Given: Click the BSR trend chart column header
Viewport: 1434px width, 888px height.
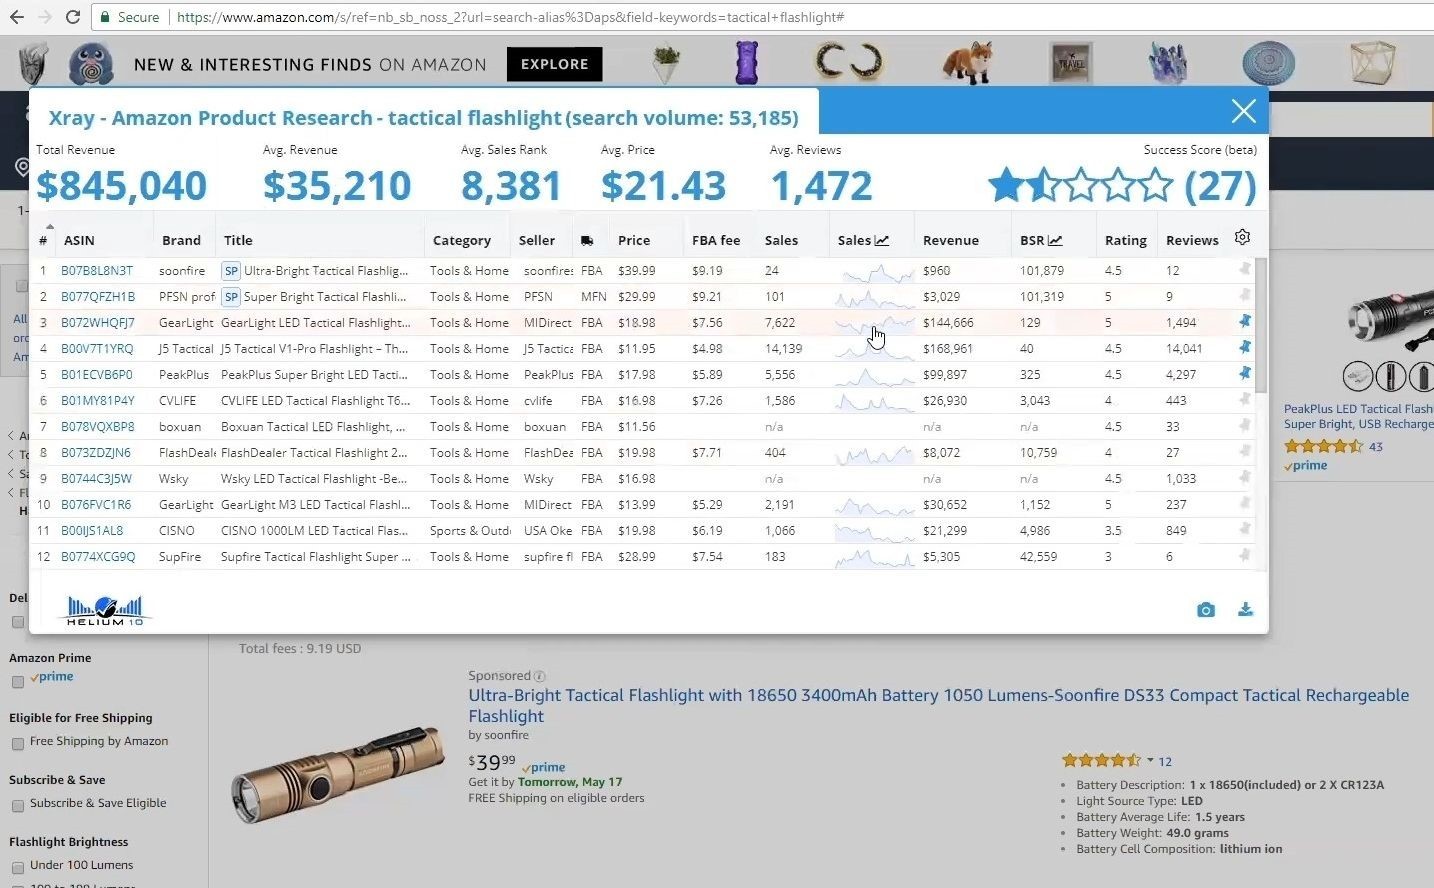Looking at the screenshot, I should pyautogui.click(x=1041, y=240).
